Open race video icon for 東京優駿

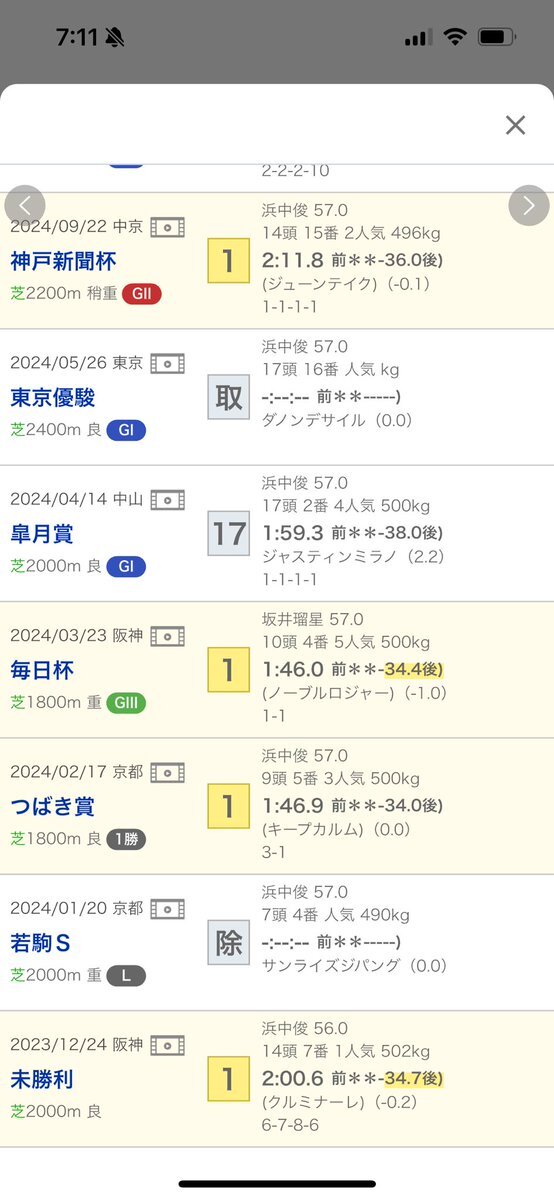coord(168,363)
